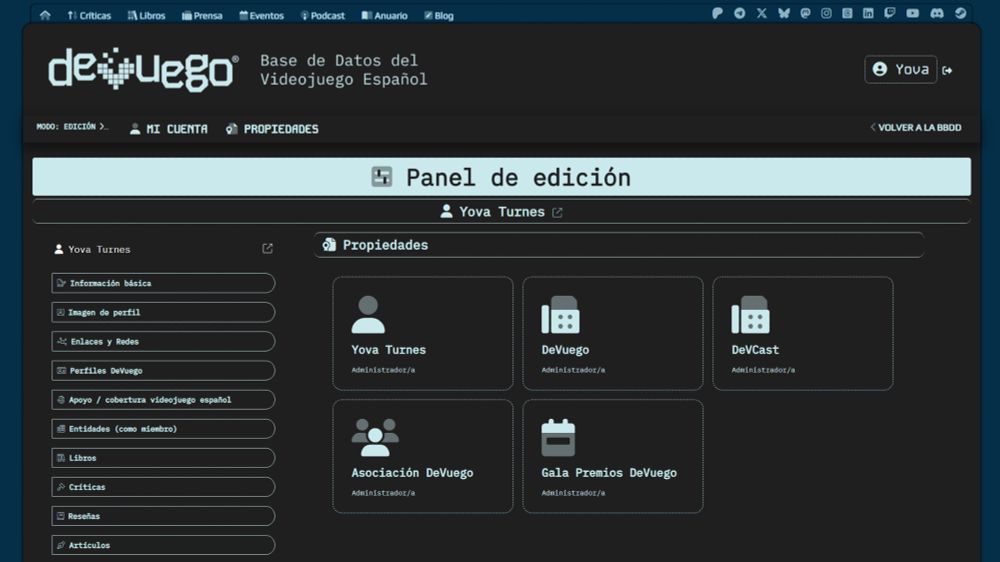
Task: Select the DeVuego property card title
Action: (x=565, y=350)
